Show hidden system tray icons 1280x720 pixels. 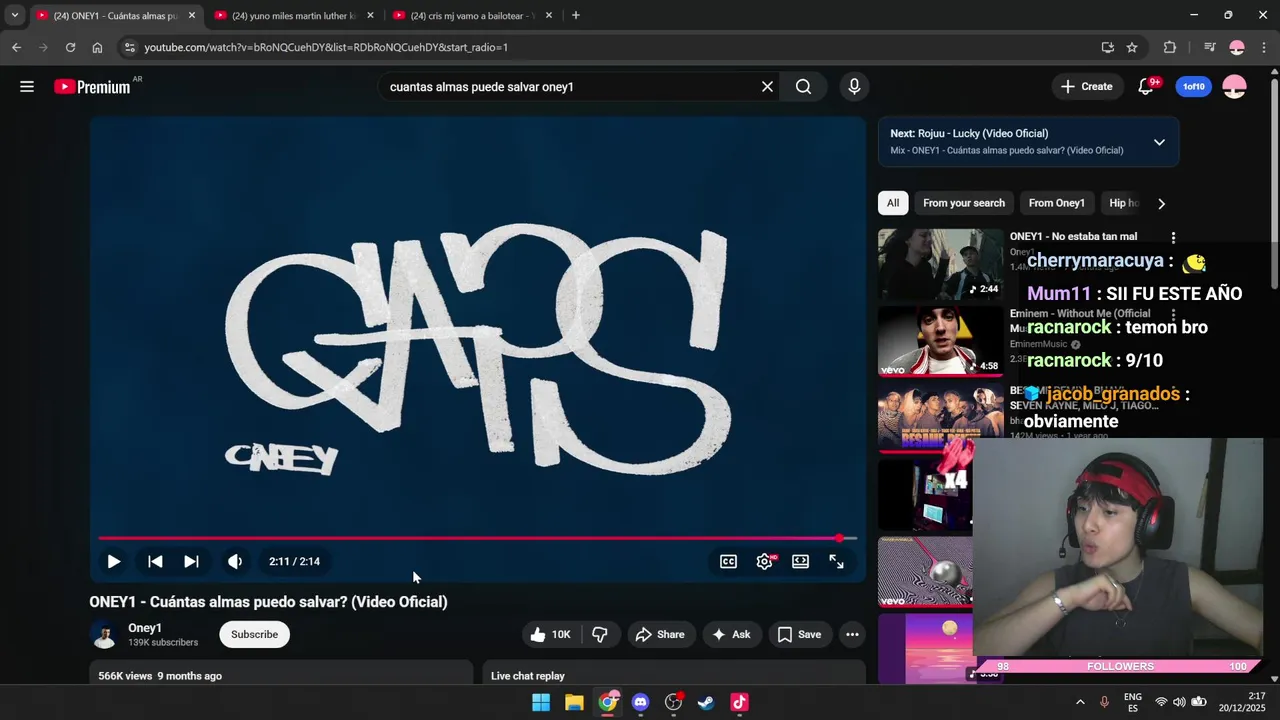pyautogui.click(x=1080, y=702)
